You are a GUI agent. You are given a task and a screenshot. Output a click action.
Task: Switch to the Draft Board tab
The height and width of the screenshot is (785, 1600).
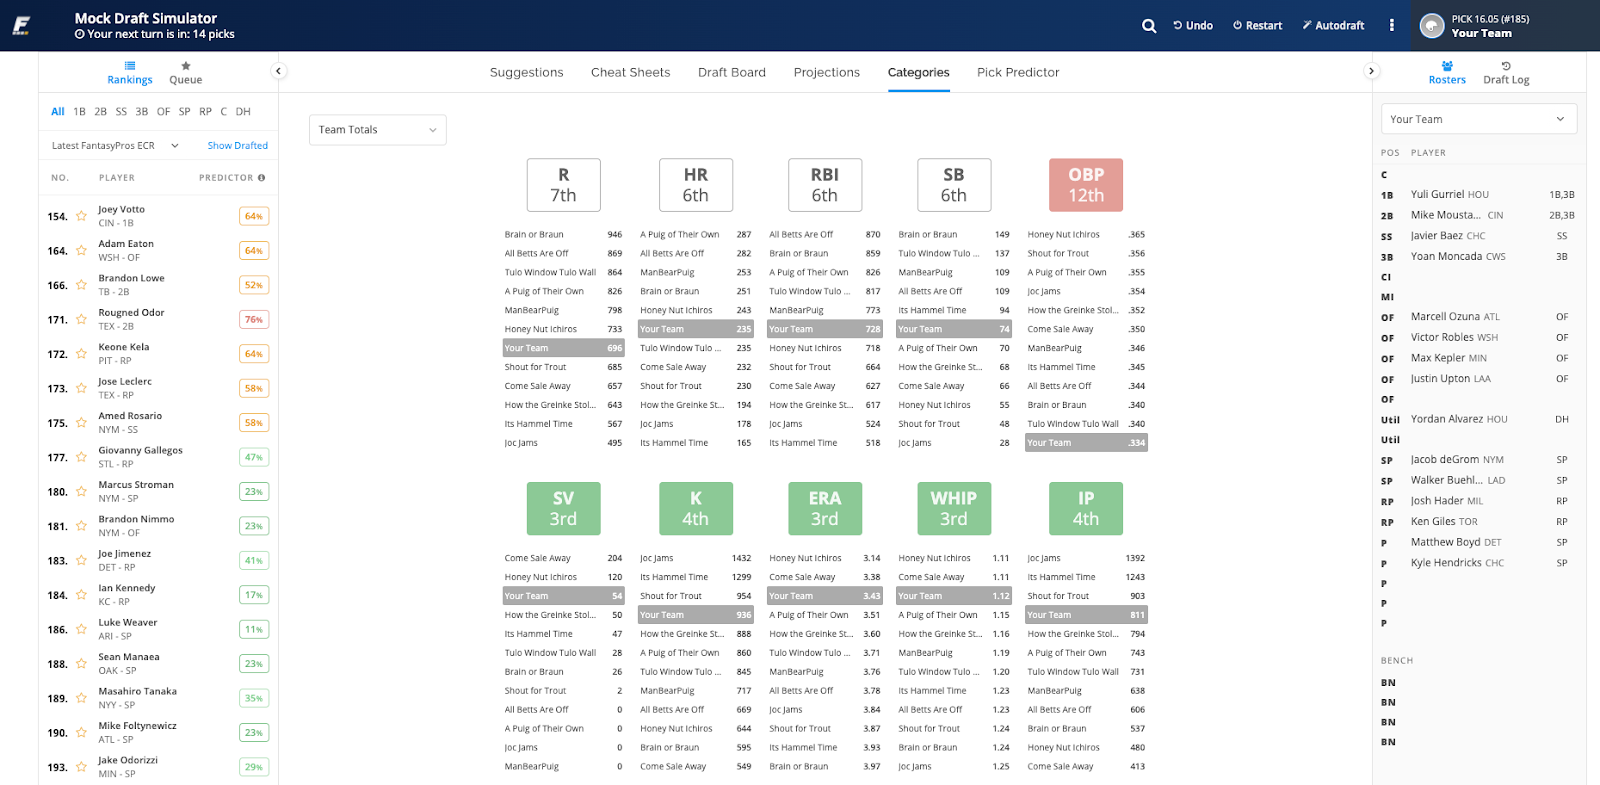[x=732, y=72]
